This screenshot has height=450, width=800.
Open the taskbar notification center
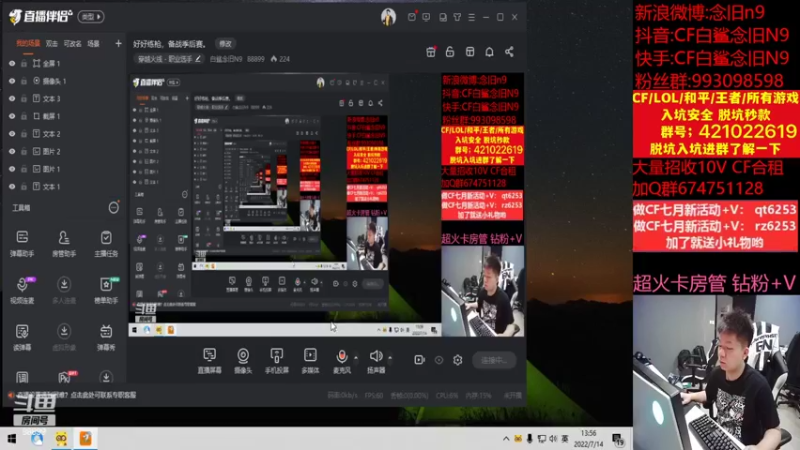coord(618,439)
